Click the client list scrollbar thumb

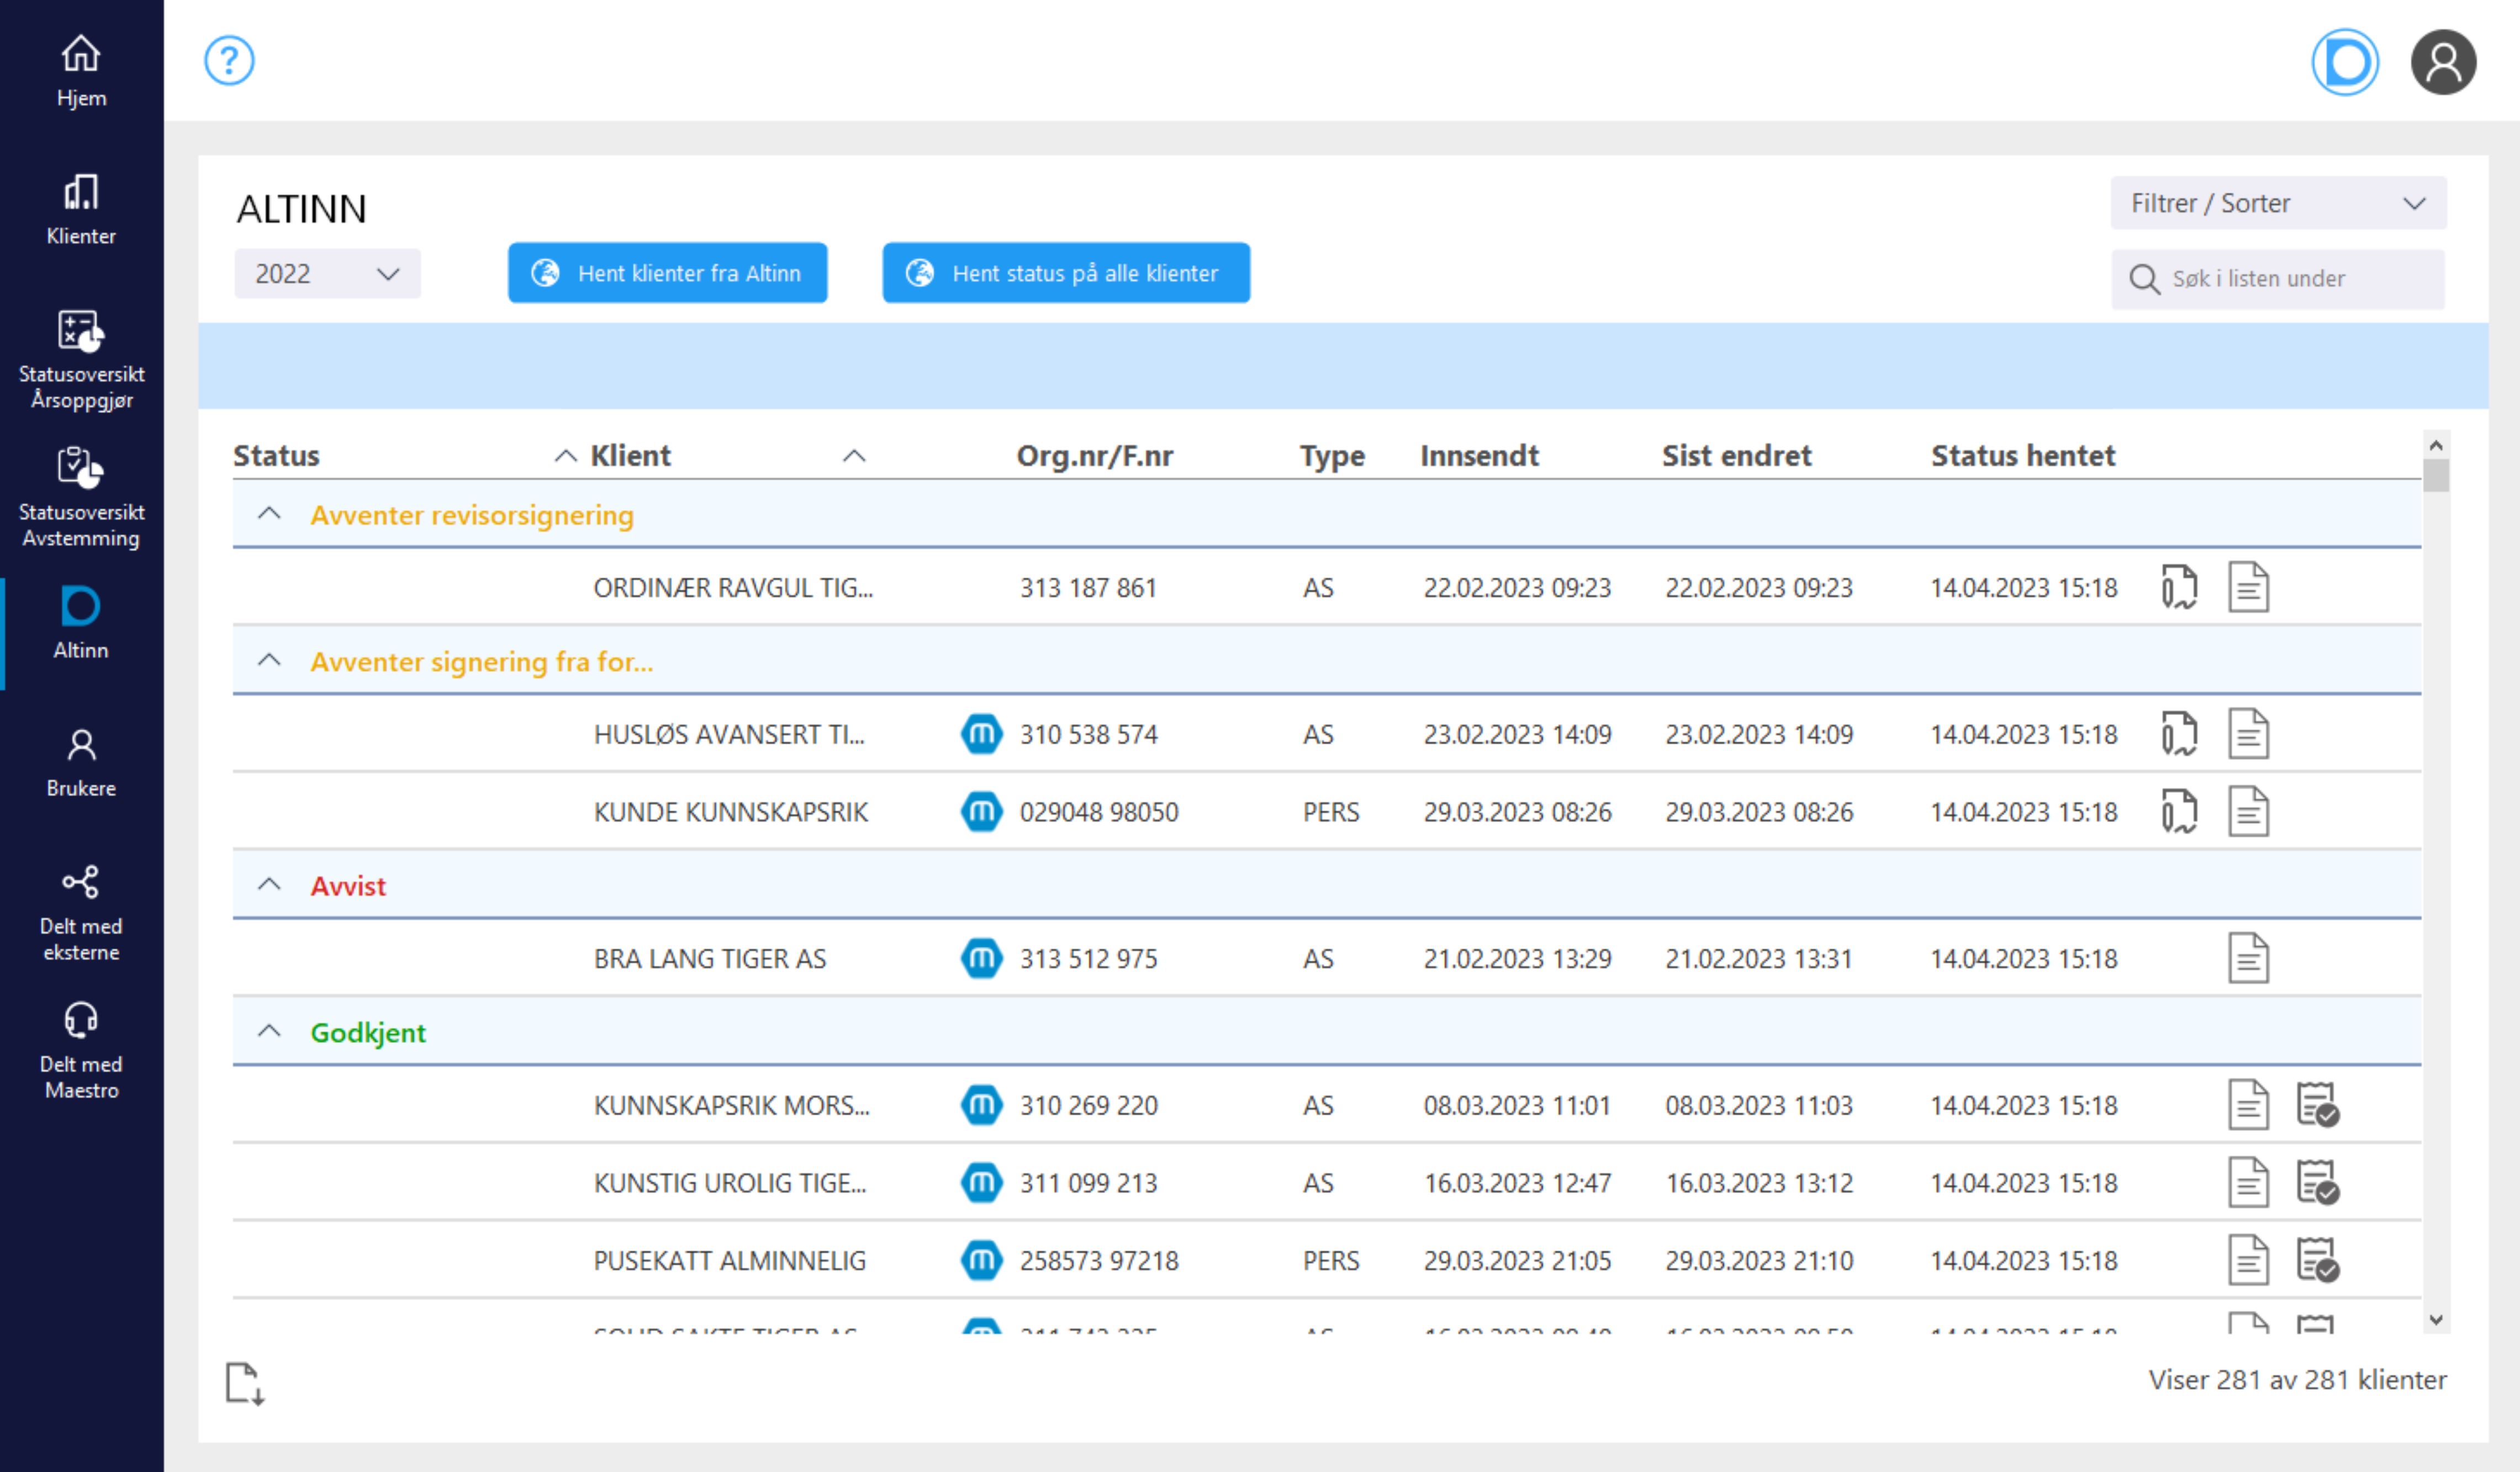click(x=2436, y=475)
